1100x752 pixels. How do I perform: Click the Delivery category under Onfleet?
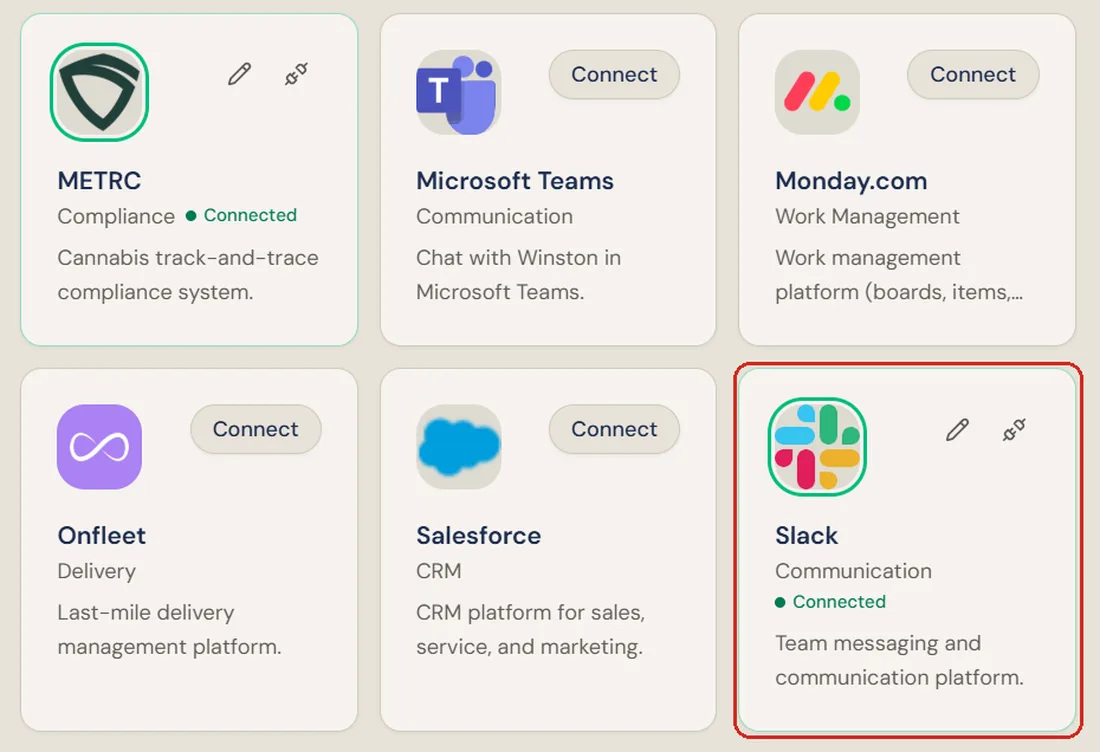pos(97,571)
